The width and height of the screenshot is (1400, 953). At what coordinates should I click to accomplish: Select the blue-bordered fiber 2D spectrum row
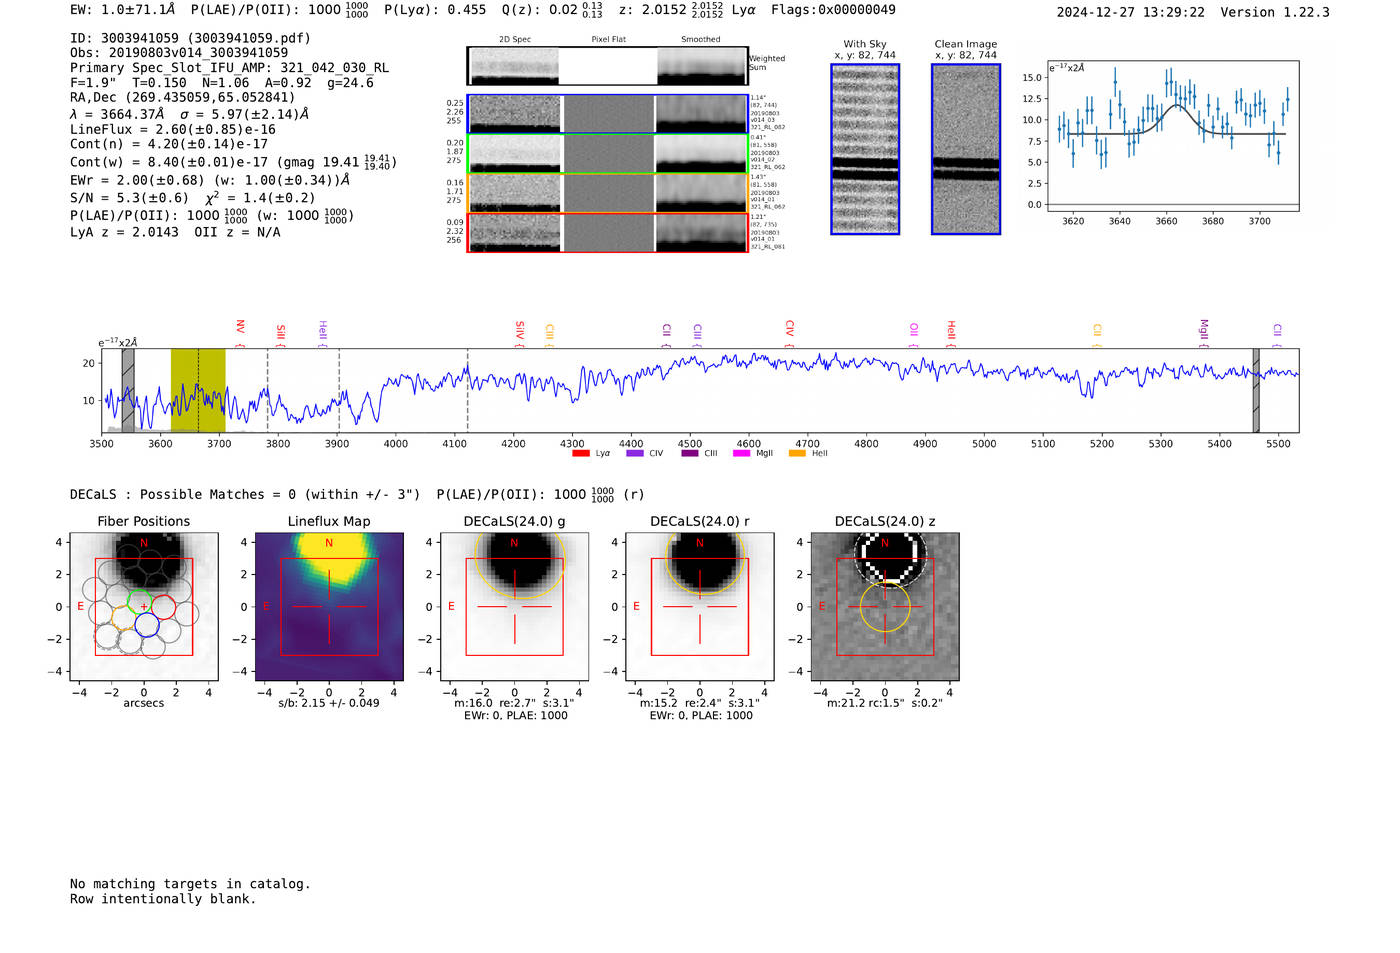tap(608, 114)
